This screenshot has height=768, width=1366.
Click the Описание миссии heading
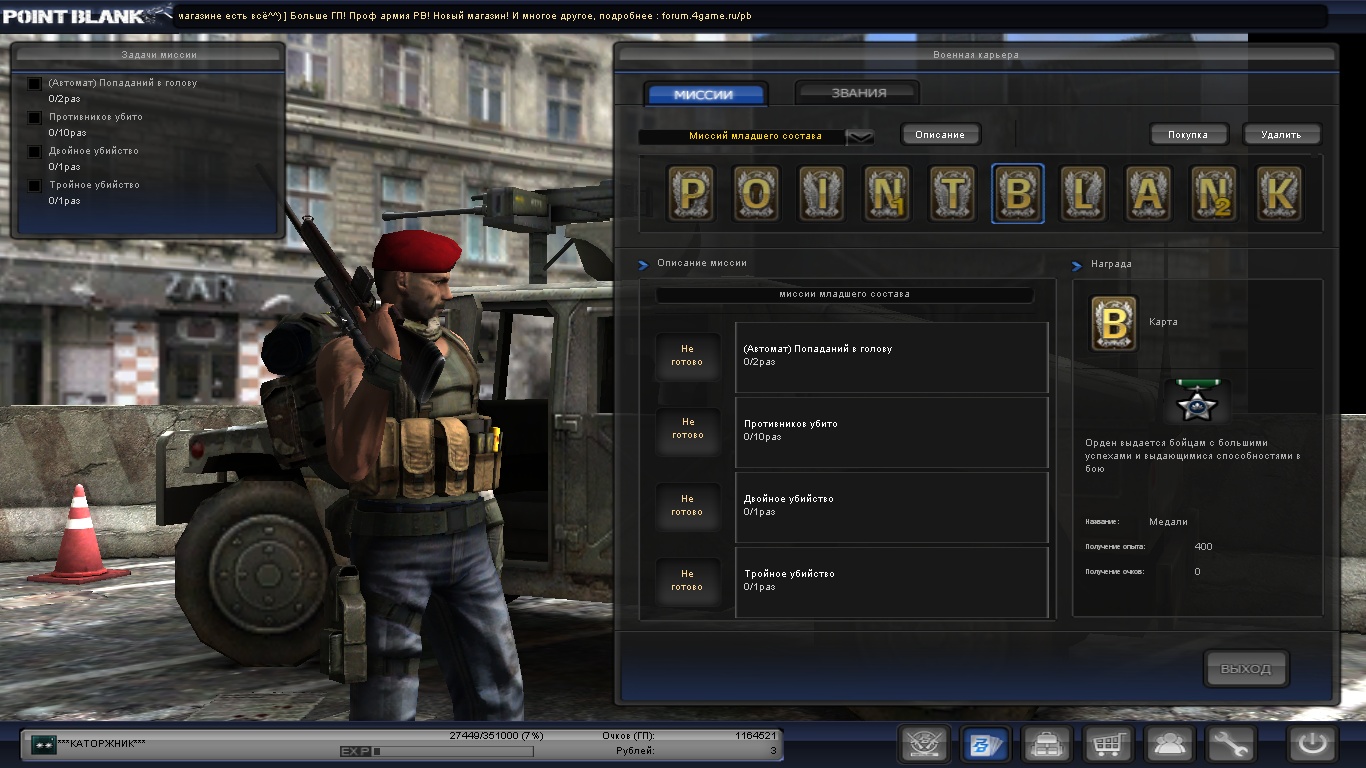pyautogui.click(x=701, y=263)
